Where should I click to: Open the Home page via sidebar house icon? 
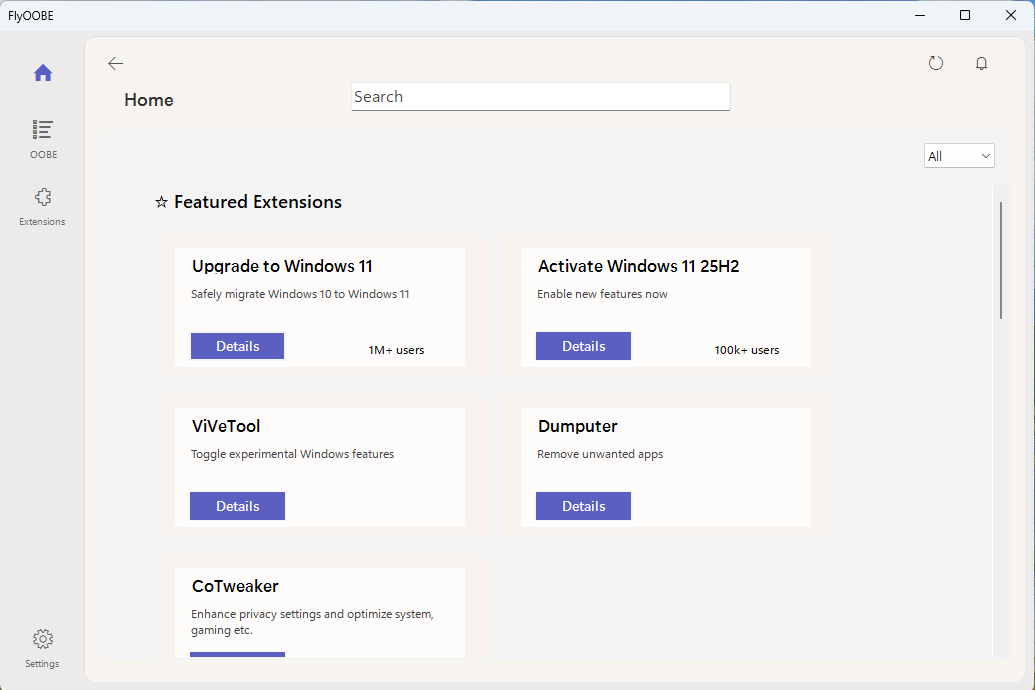pos(43,72)
